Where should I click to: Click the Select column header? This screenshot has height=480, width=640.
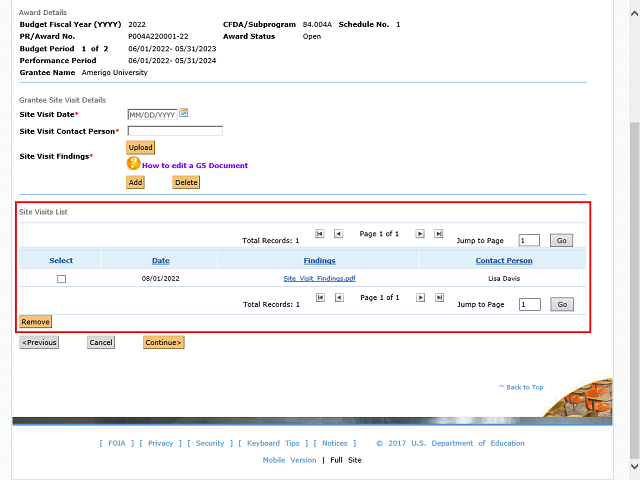(61, 260)
